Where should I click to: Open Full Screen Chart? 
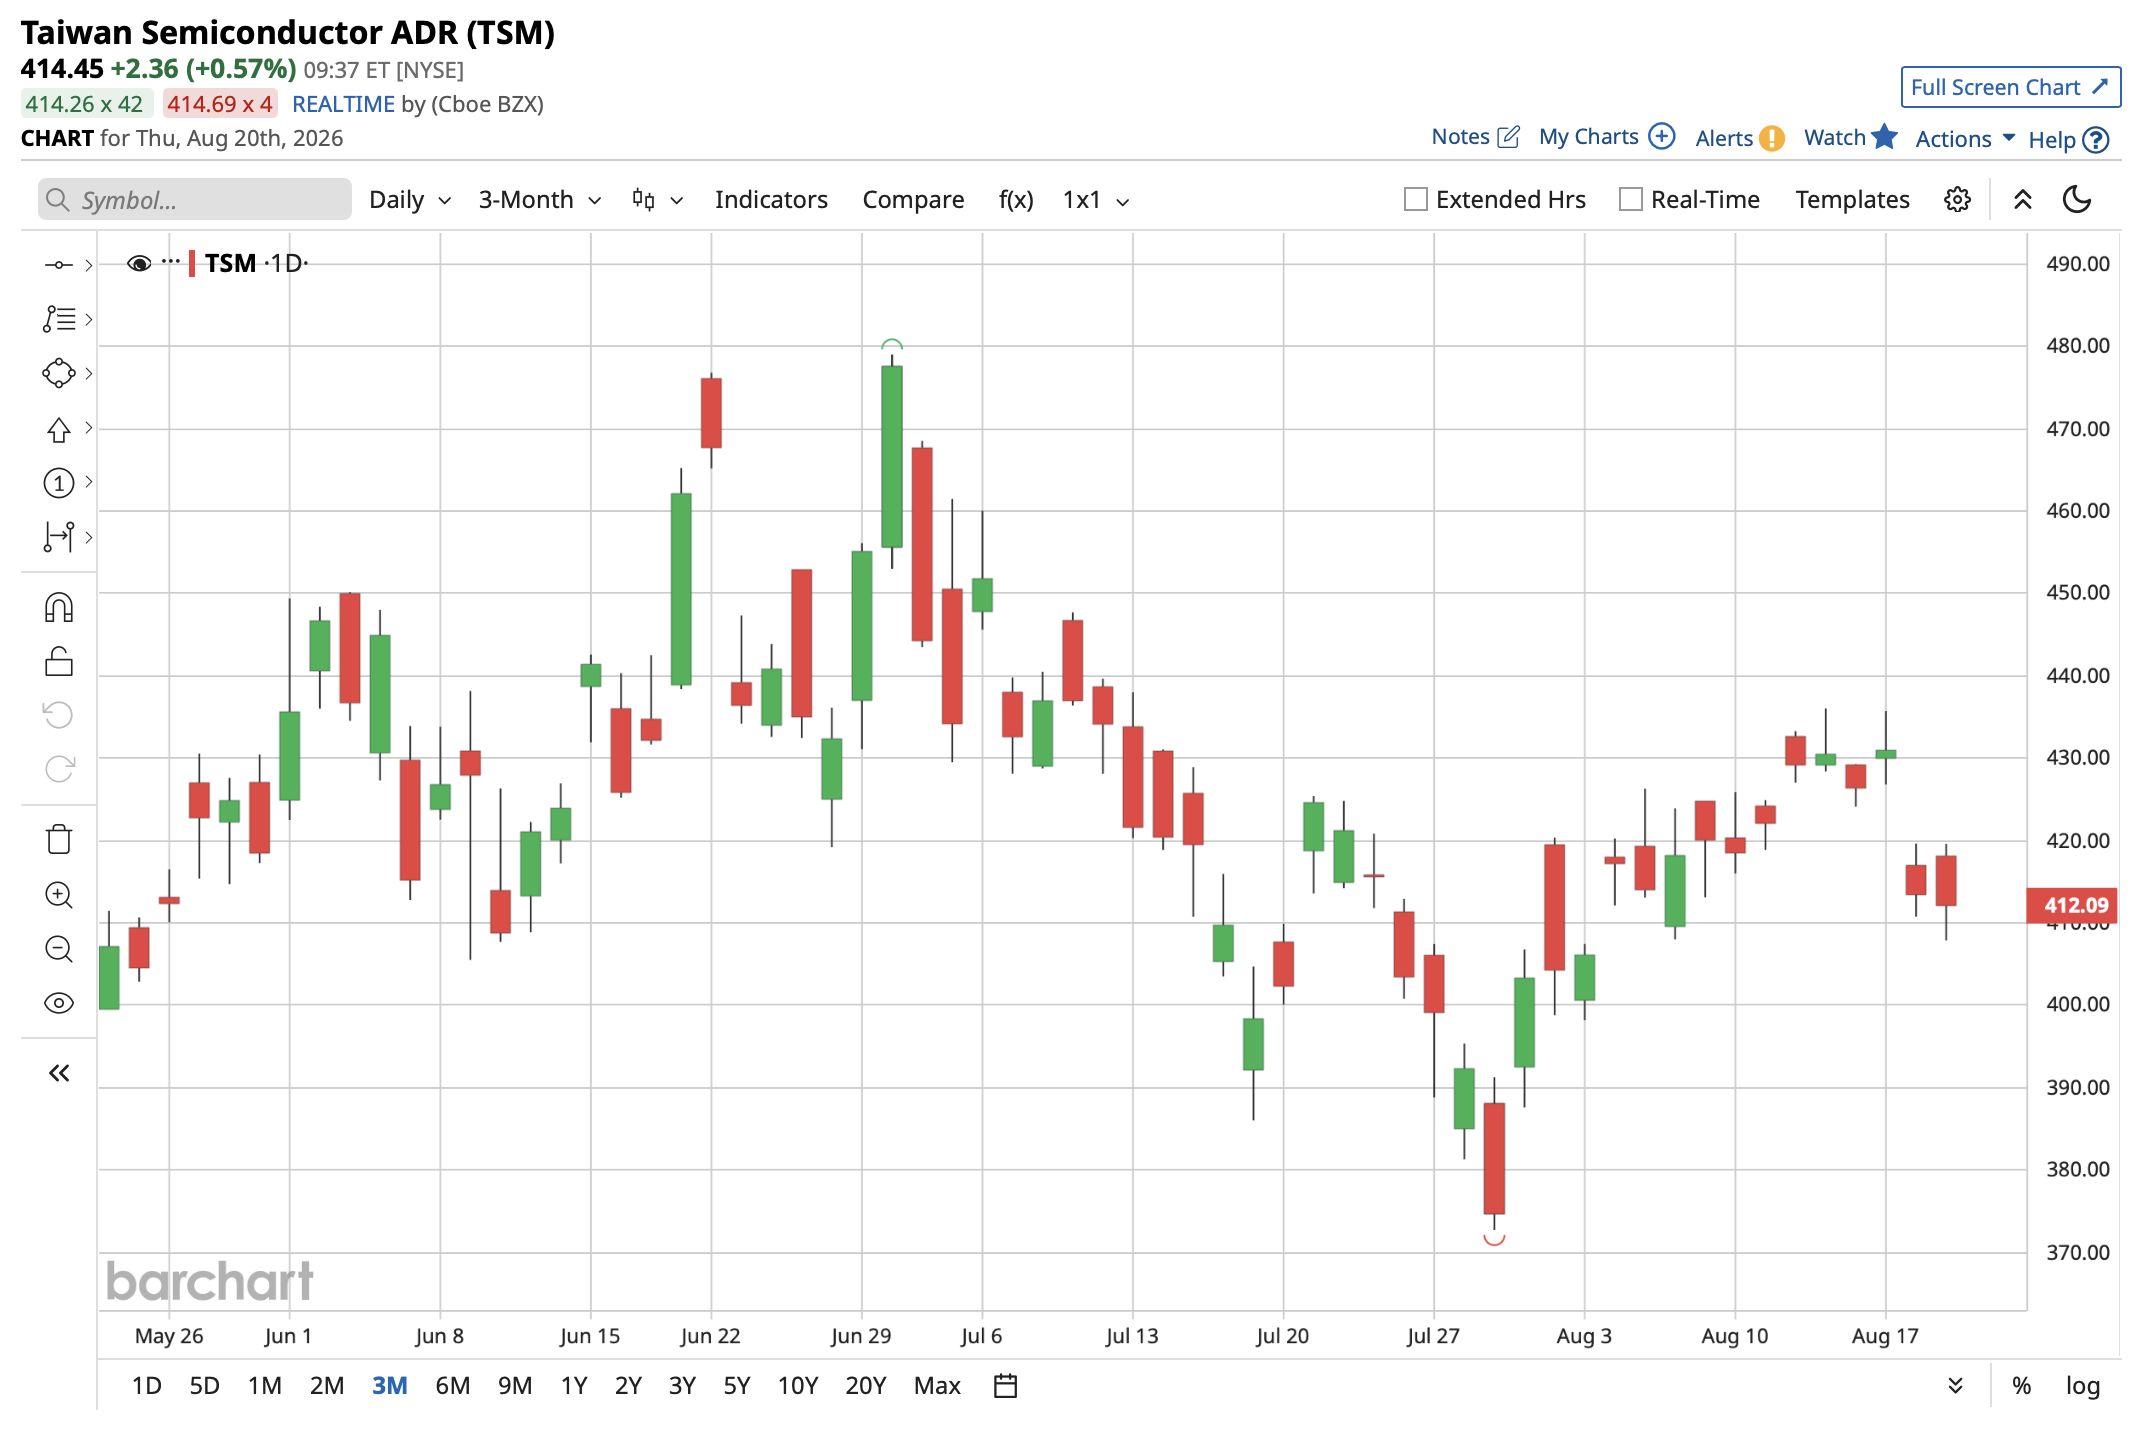click(x=2010, y=87)
